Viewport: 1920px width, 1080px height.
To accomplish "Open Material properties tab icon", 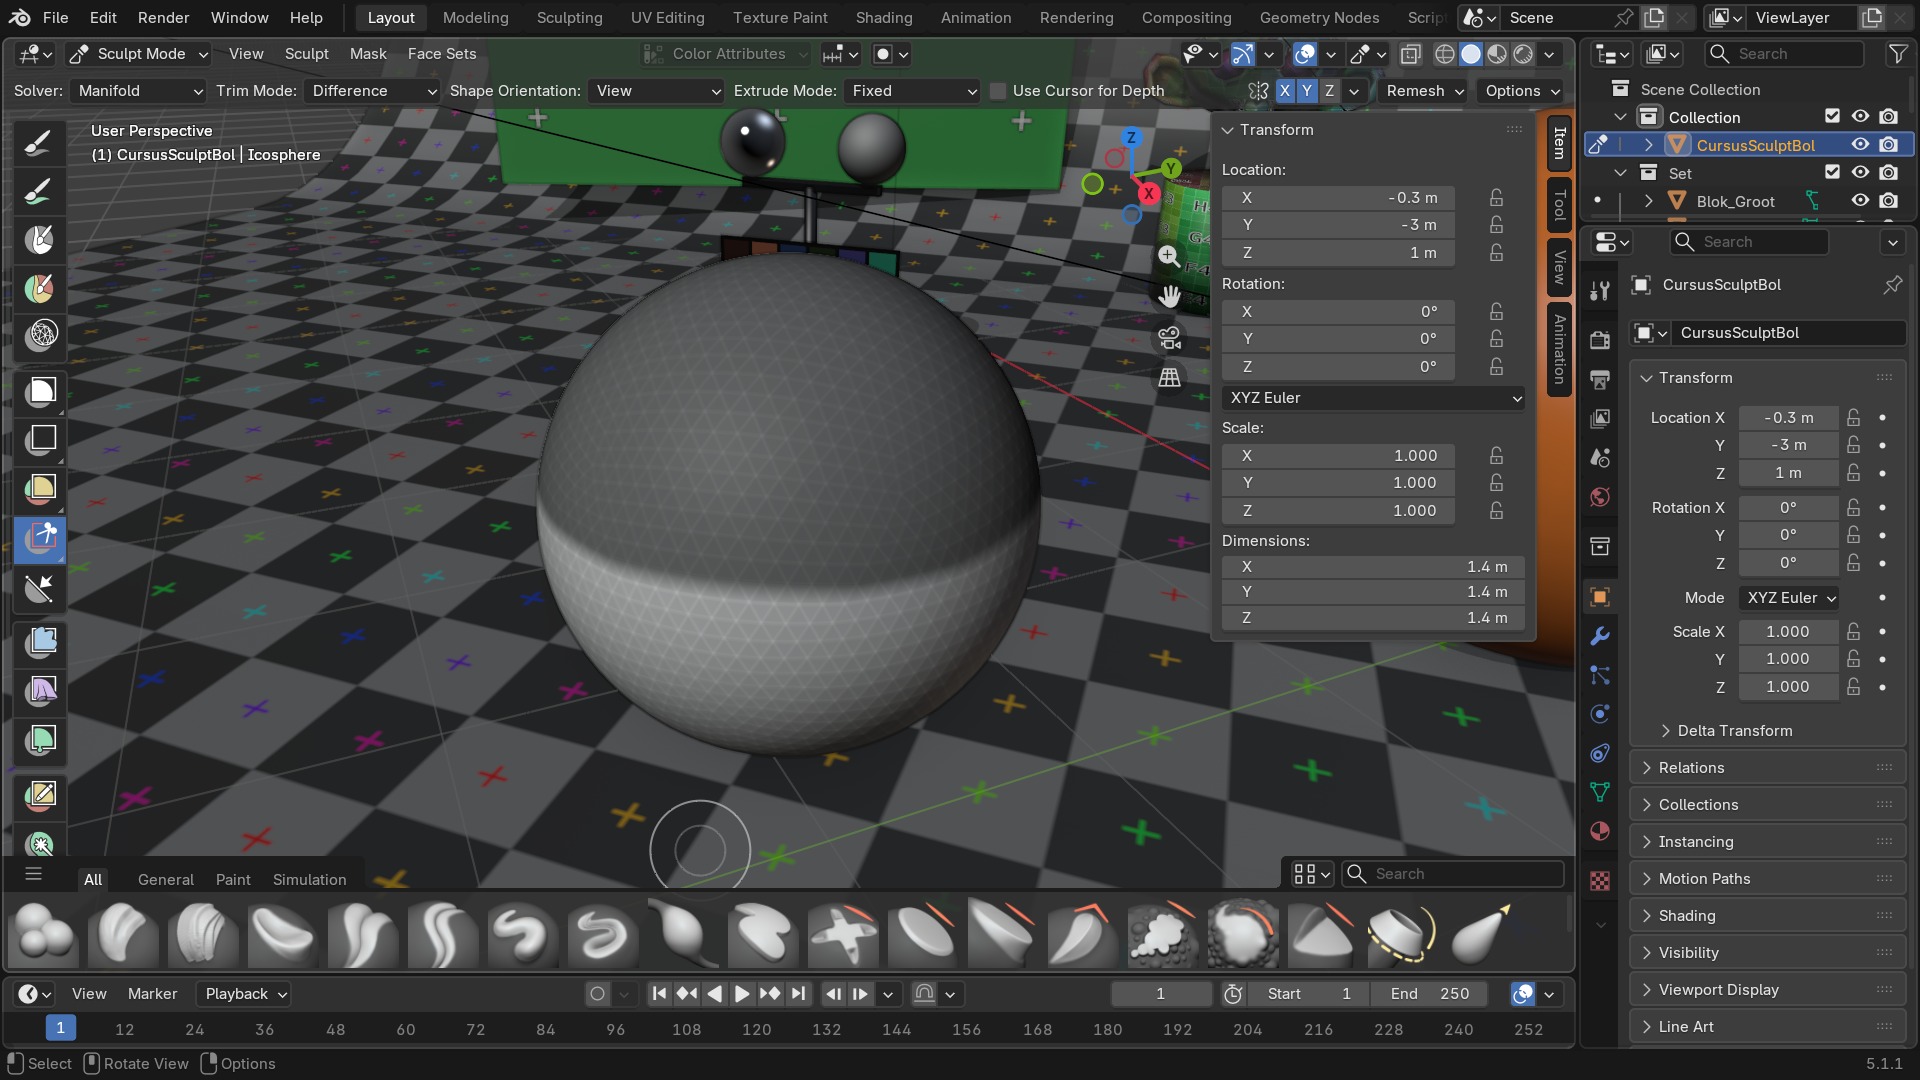I will [1600, 831].
